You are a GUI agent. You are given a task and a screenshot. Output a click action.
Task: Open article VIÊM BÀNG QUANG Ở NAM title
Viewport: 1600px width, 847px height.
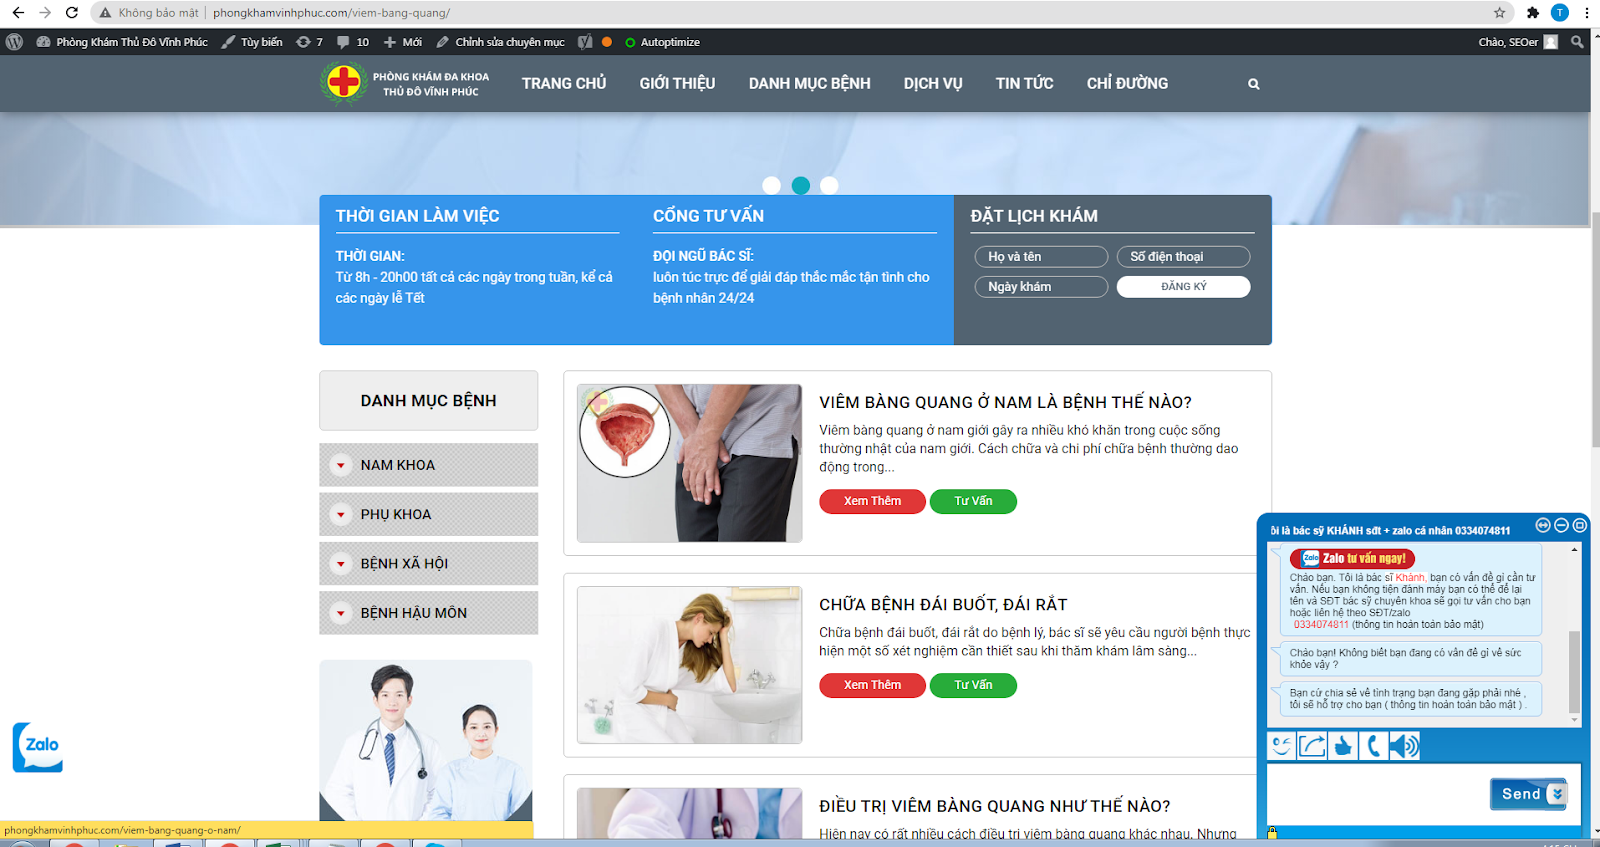[x=1005, y=402]
